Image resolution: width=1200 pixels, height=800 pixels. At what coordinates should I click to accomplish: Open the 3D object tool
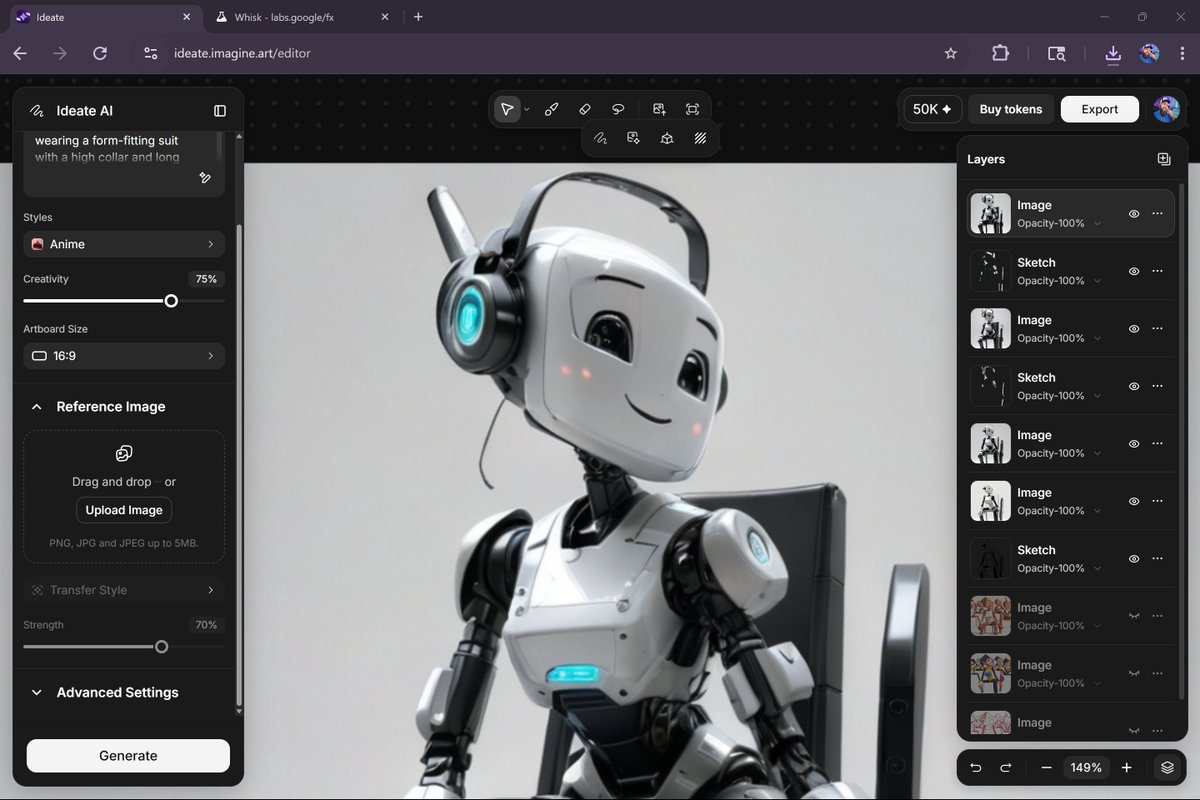[667, 138]
